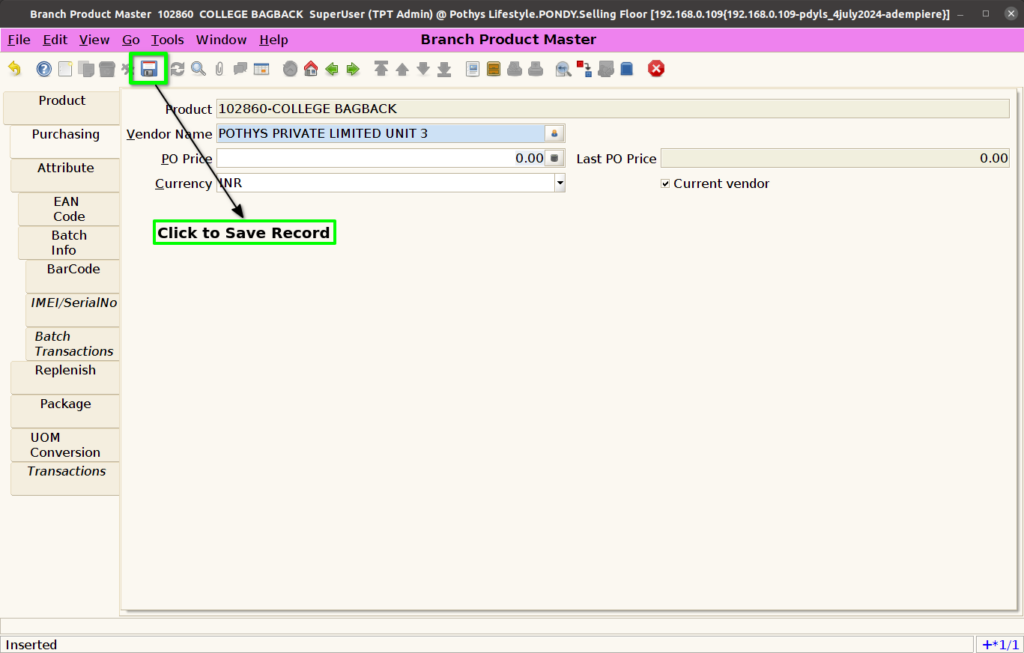Go to Home menu house icon

pyautogui.click(x=311, y=69)
